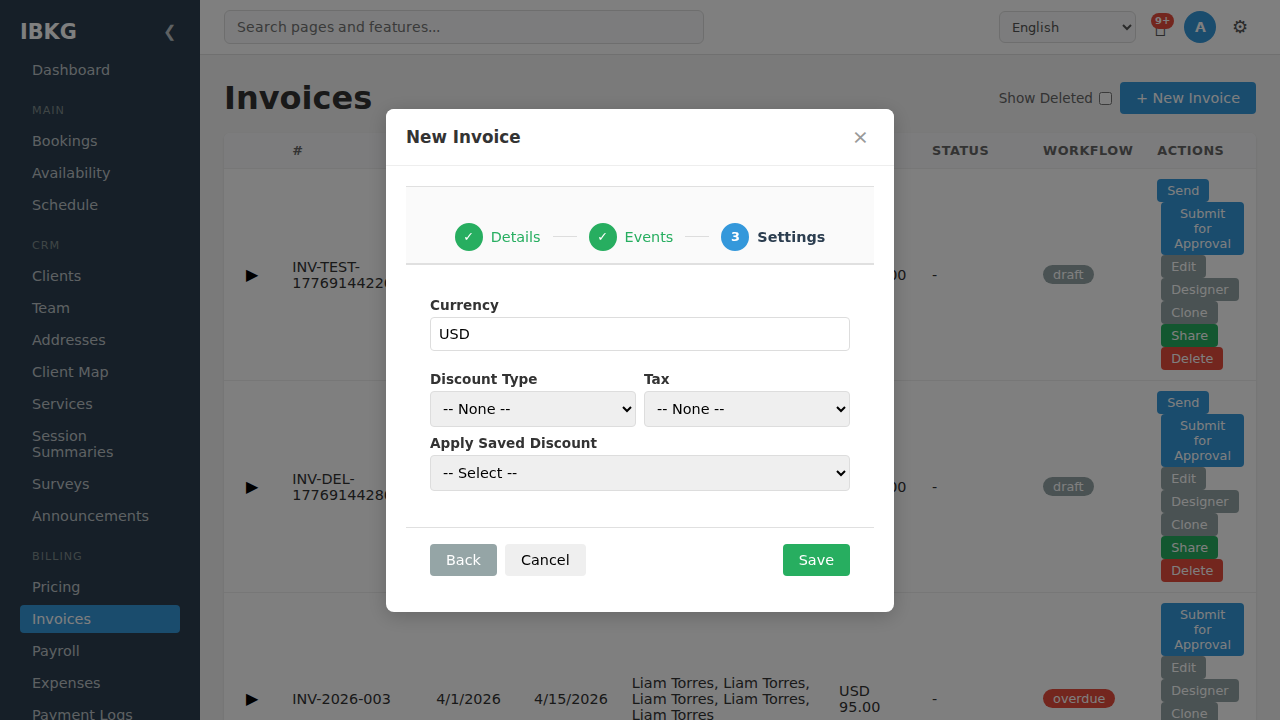Open Surveys in the sidebar

(x=100, y=484)
